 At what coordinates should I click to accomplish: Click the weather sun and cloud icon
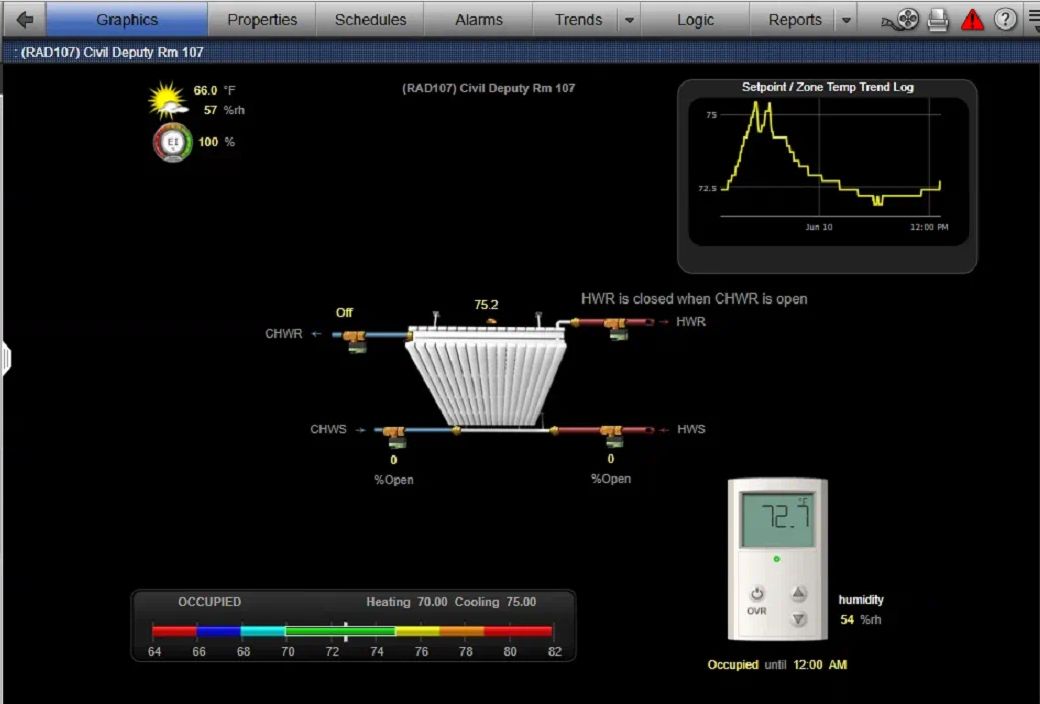pos(166,100)
